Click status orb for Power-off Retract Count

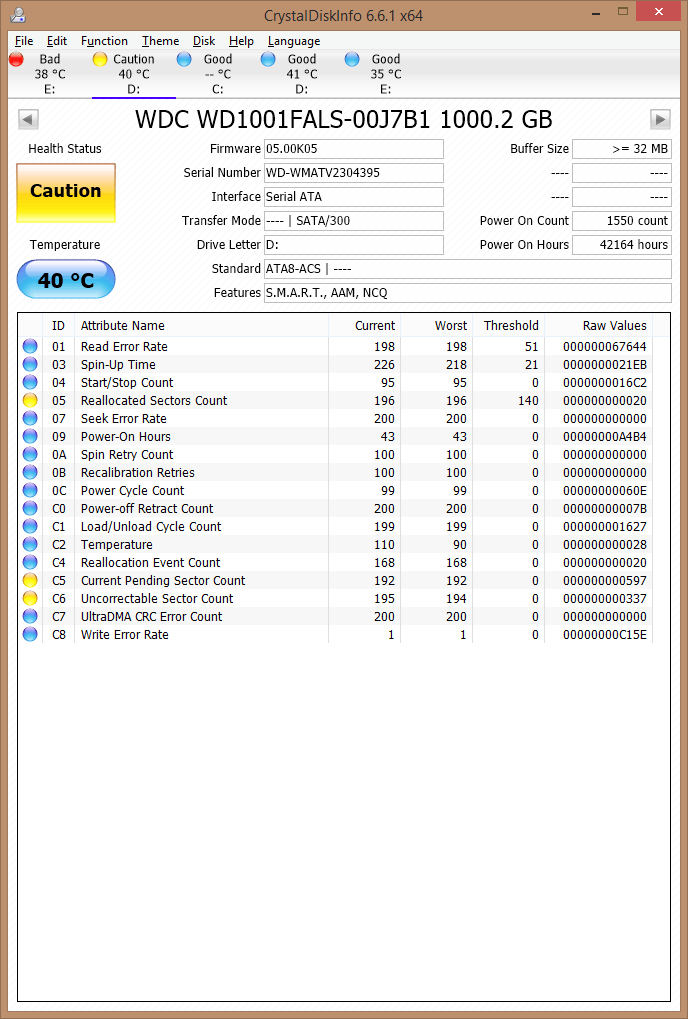(30, 508)
